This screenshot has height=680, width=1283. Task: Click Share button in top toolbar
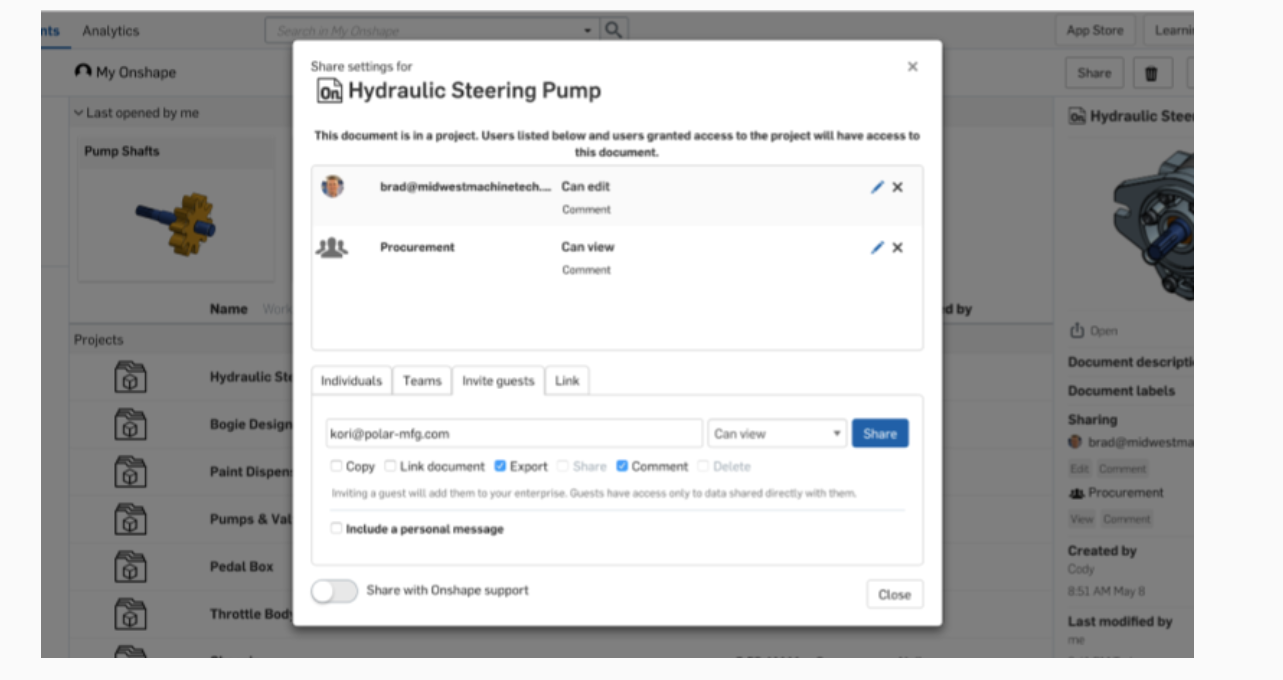point(1094,73)
